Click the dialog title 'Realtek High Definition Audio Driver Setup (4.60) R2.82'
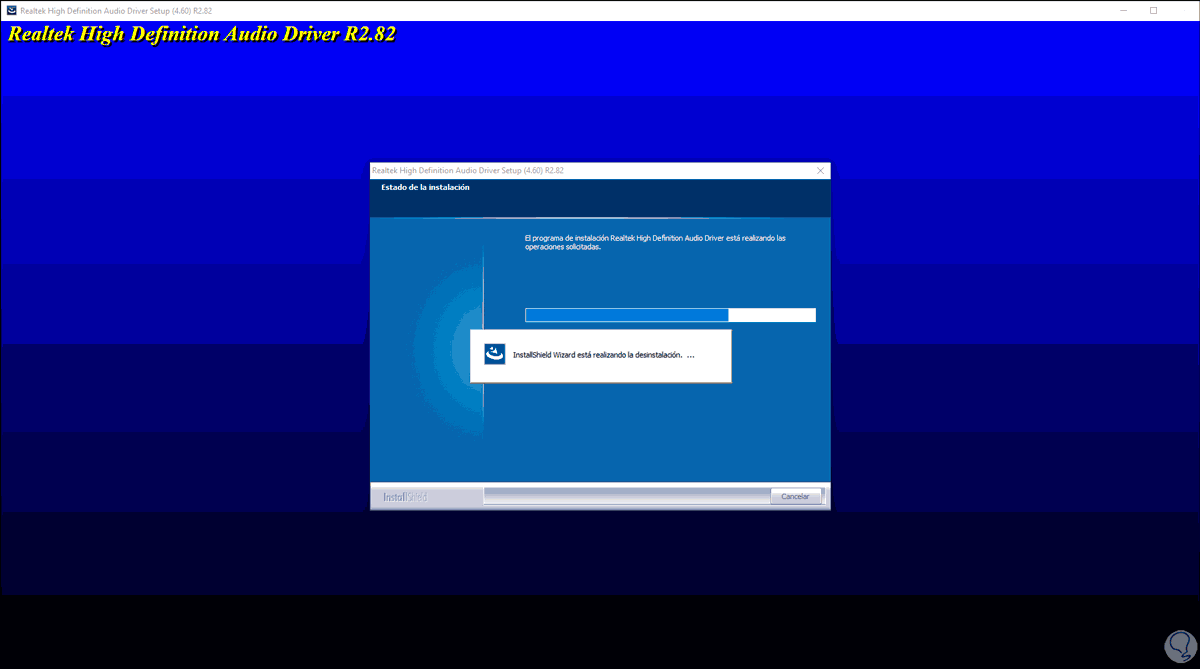The height and width of the screenshot is (669, 1200). [467, 171]
